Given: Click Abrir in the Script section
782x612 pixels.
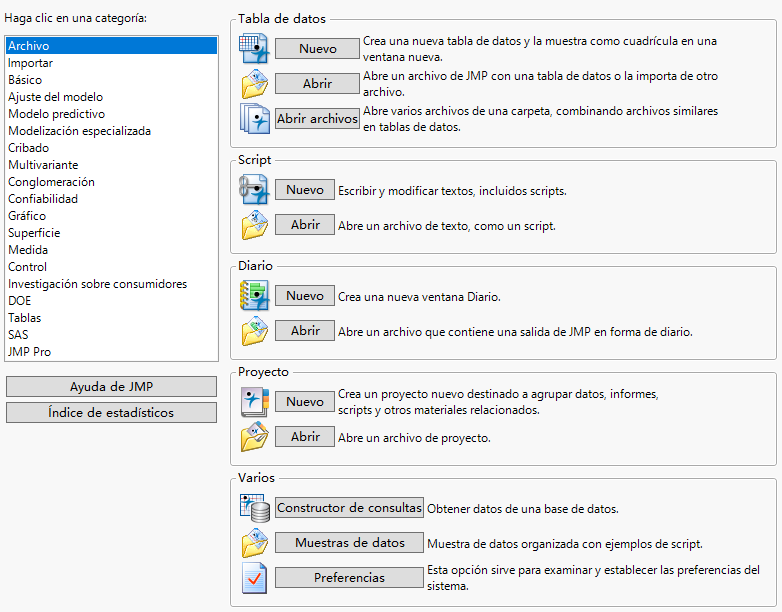Looking at the screenshot, I should pyautogui.click(x=305, y=224).
